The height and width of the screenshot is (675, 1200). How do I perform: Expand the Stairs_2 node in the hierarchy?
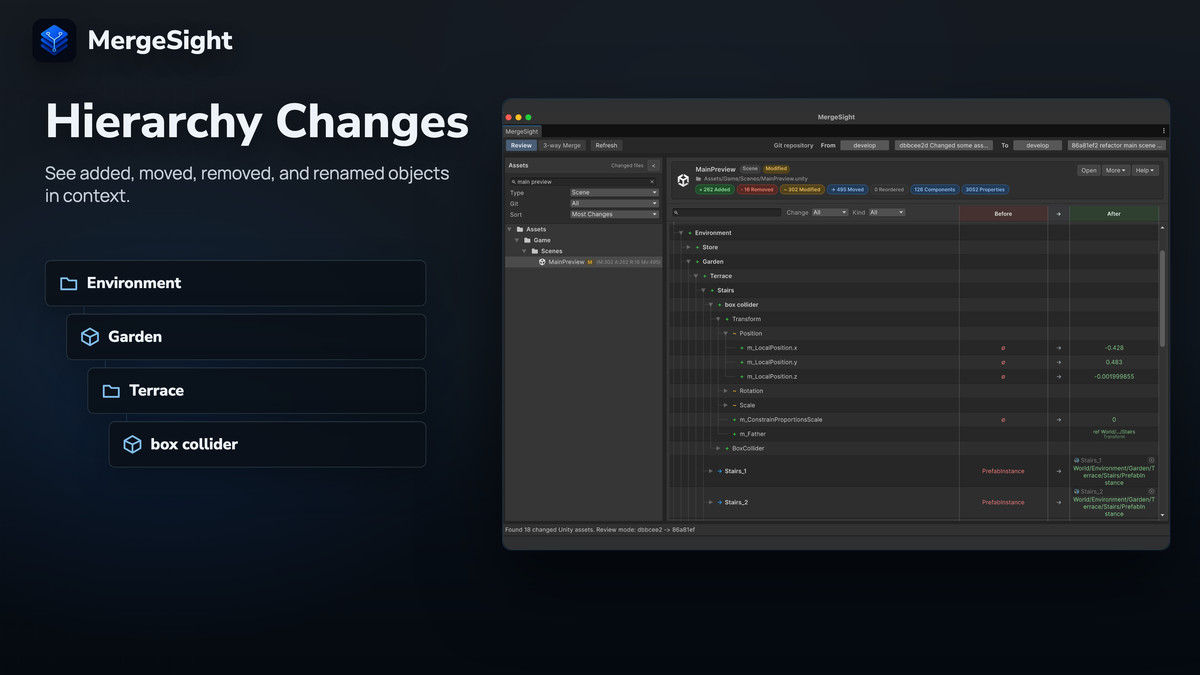(710, 502)
